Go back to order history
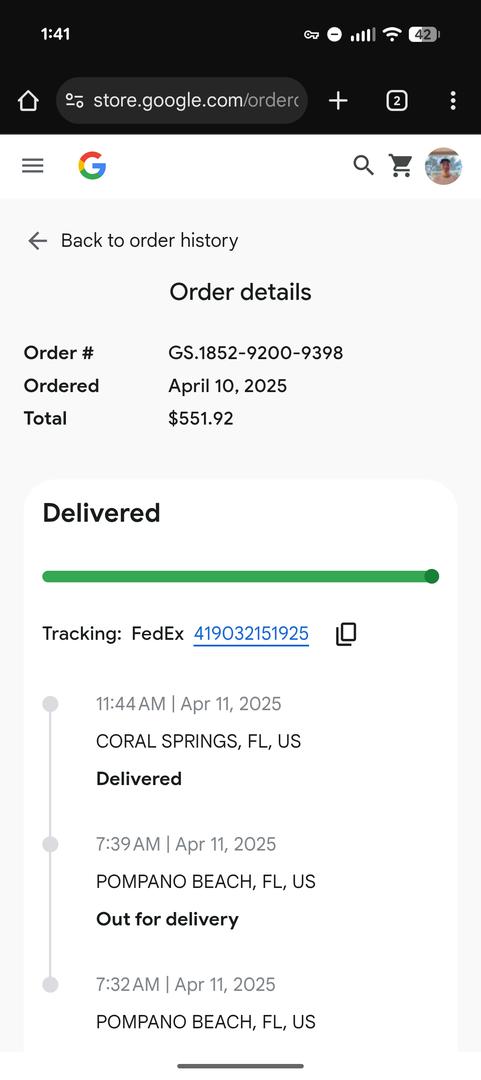Screen dimensions: 481x1080 coord(150,240)
